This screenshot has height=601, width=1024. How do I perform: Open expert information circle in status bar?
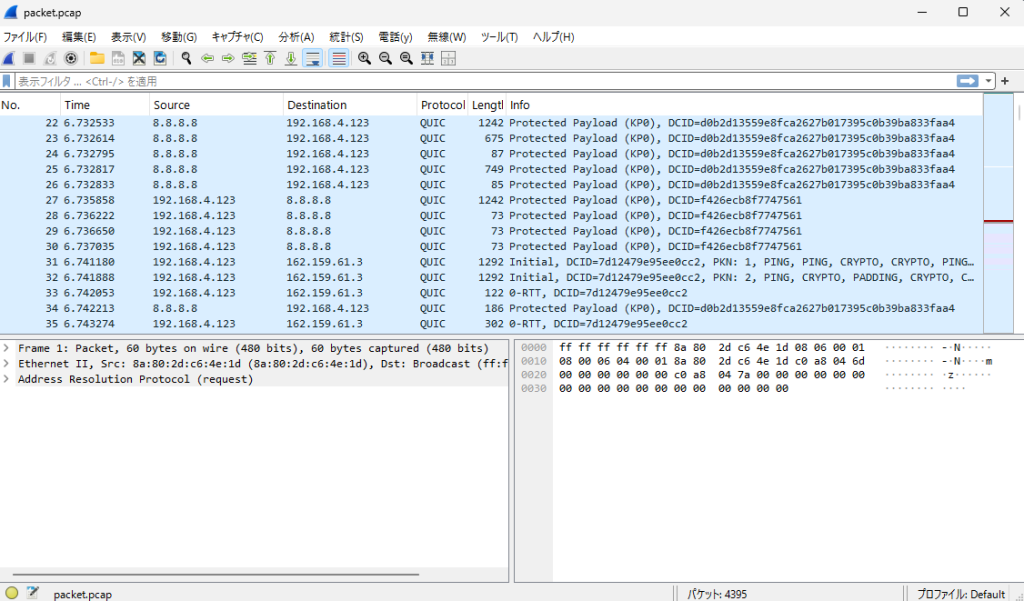coord(12,593)
